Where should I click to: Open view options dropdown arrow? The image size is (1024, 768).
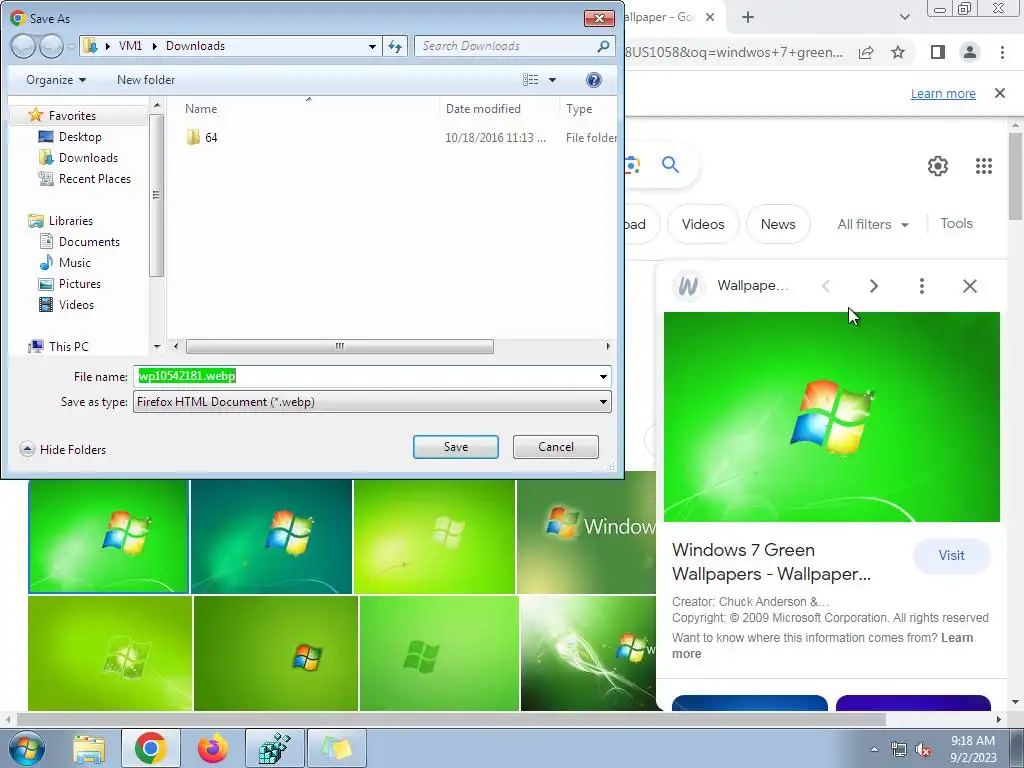click(552, 80)
